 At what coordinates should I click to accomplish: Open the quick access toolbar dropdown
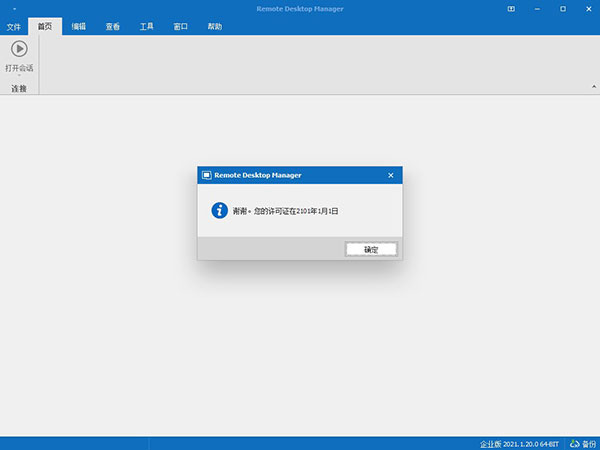15,8
